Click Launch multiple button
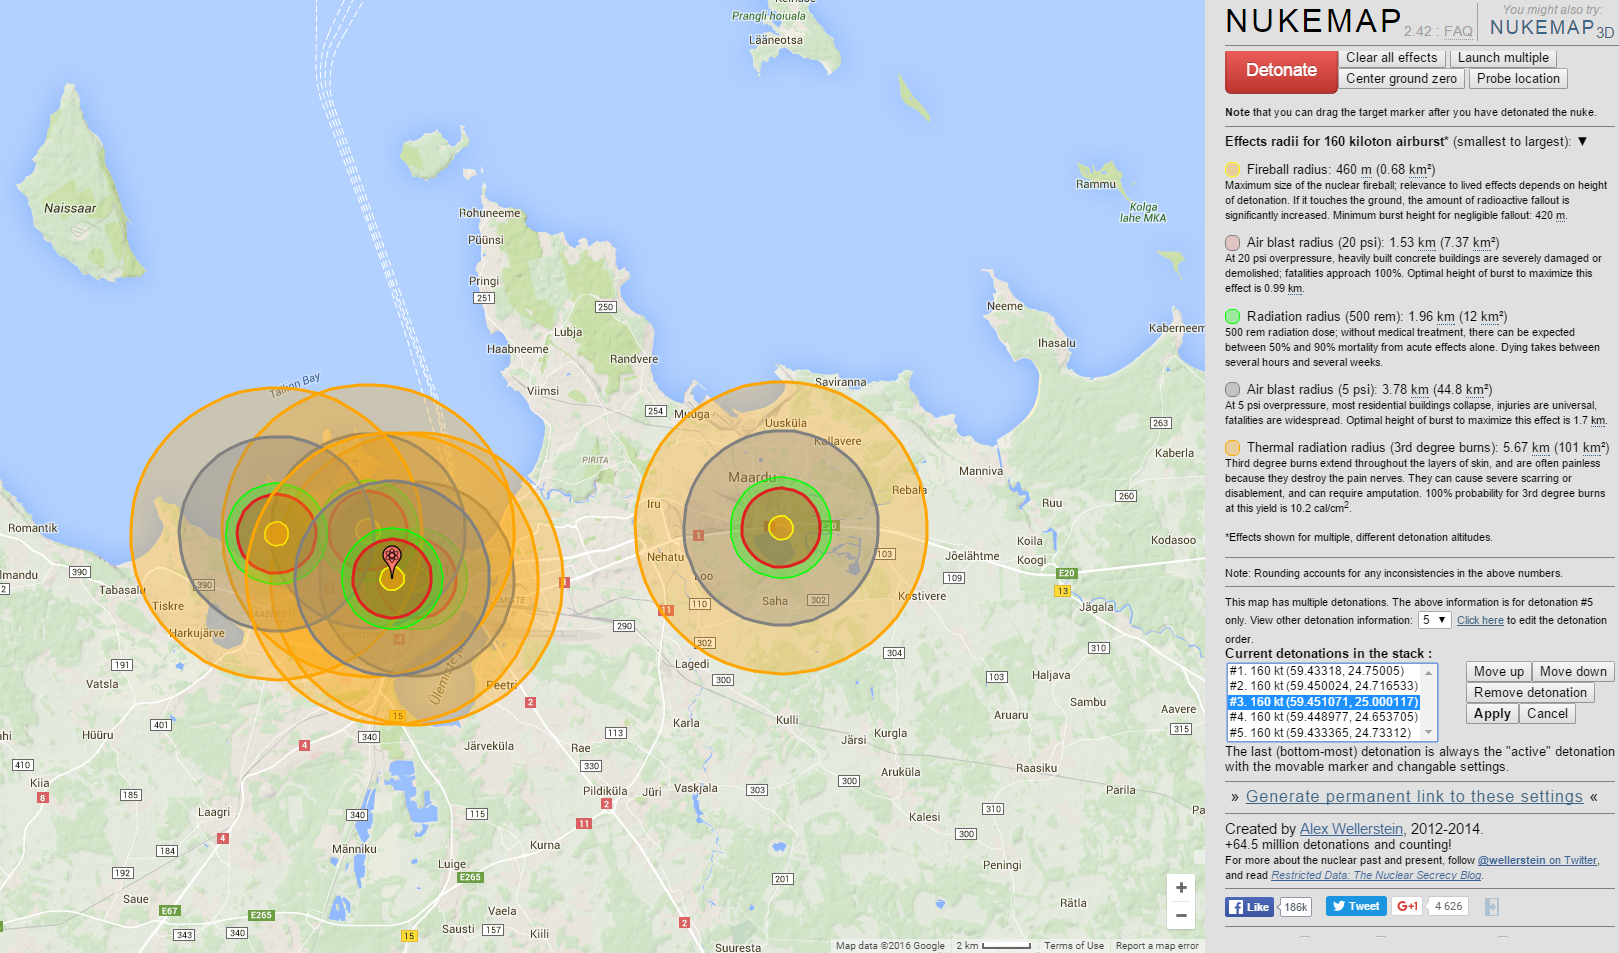Screen dimensions: 1619x953 pyautogui.click(x=1503, y=58)
